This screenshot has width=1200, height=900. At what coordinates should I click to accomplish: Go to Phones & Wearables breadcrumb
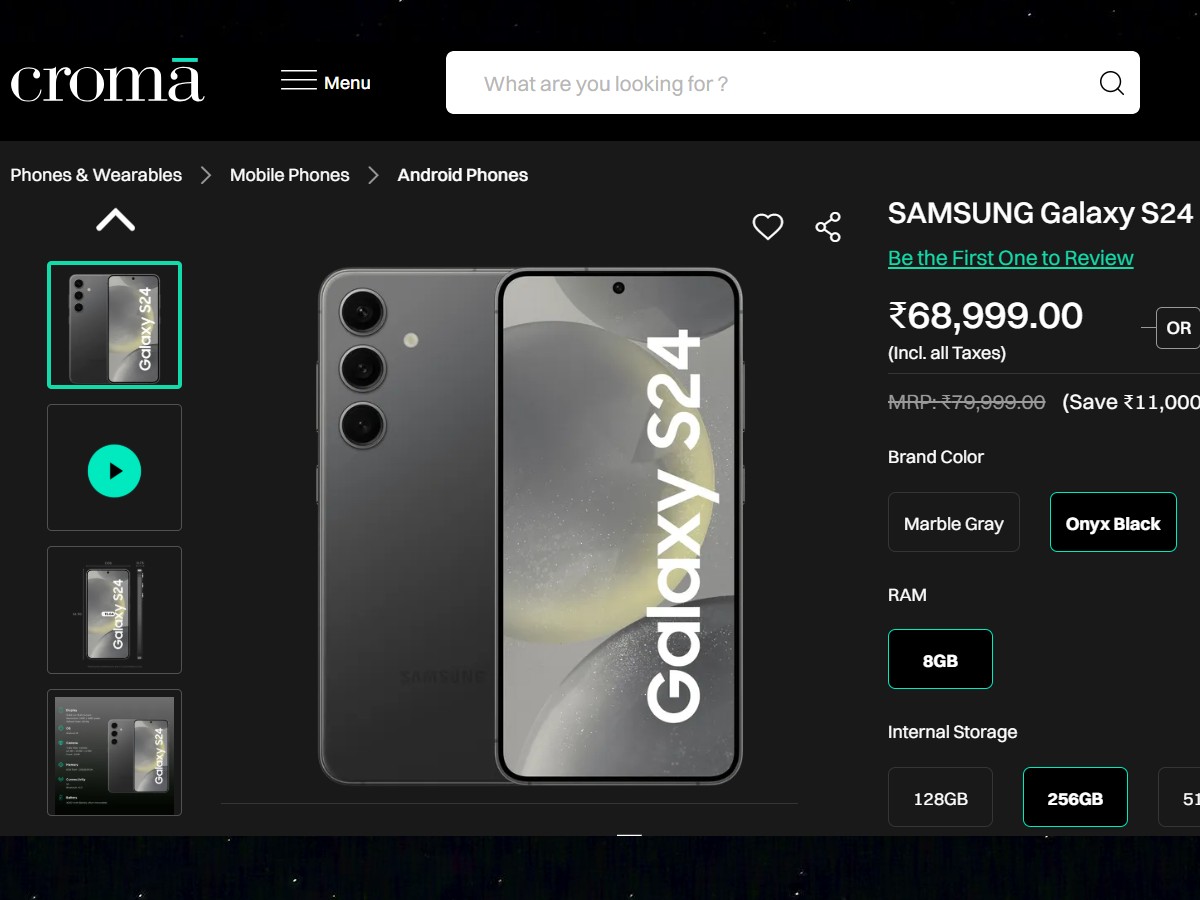(x=96, y=175)
